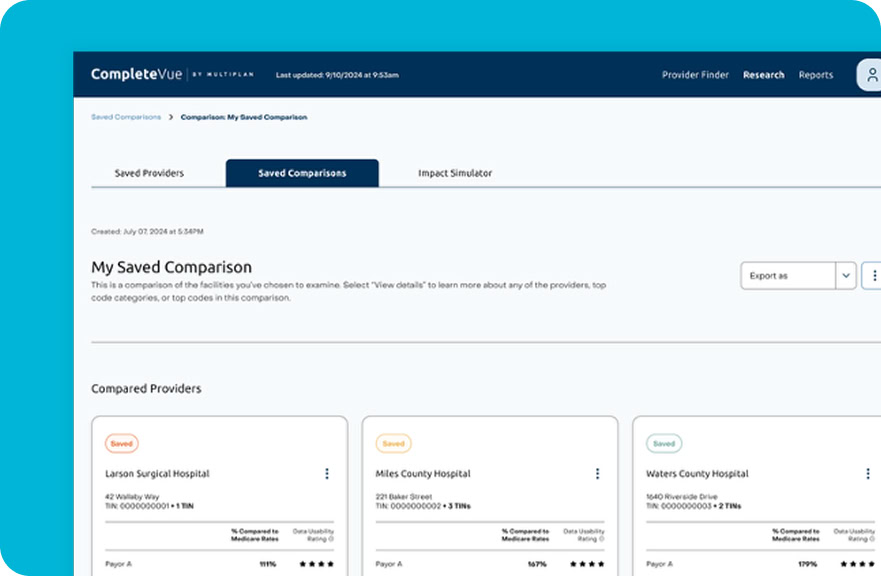Open Reports in the top navigation

tap(816, 75)
